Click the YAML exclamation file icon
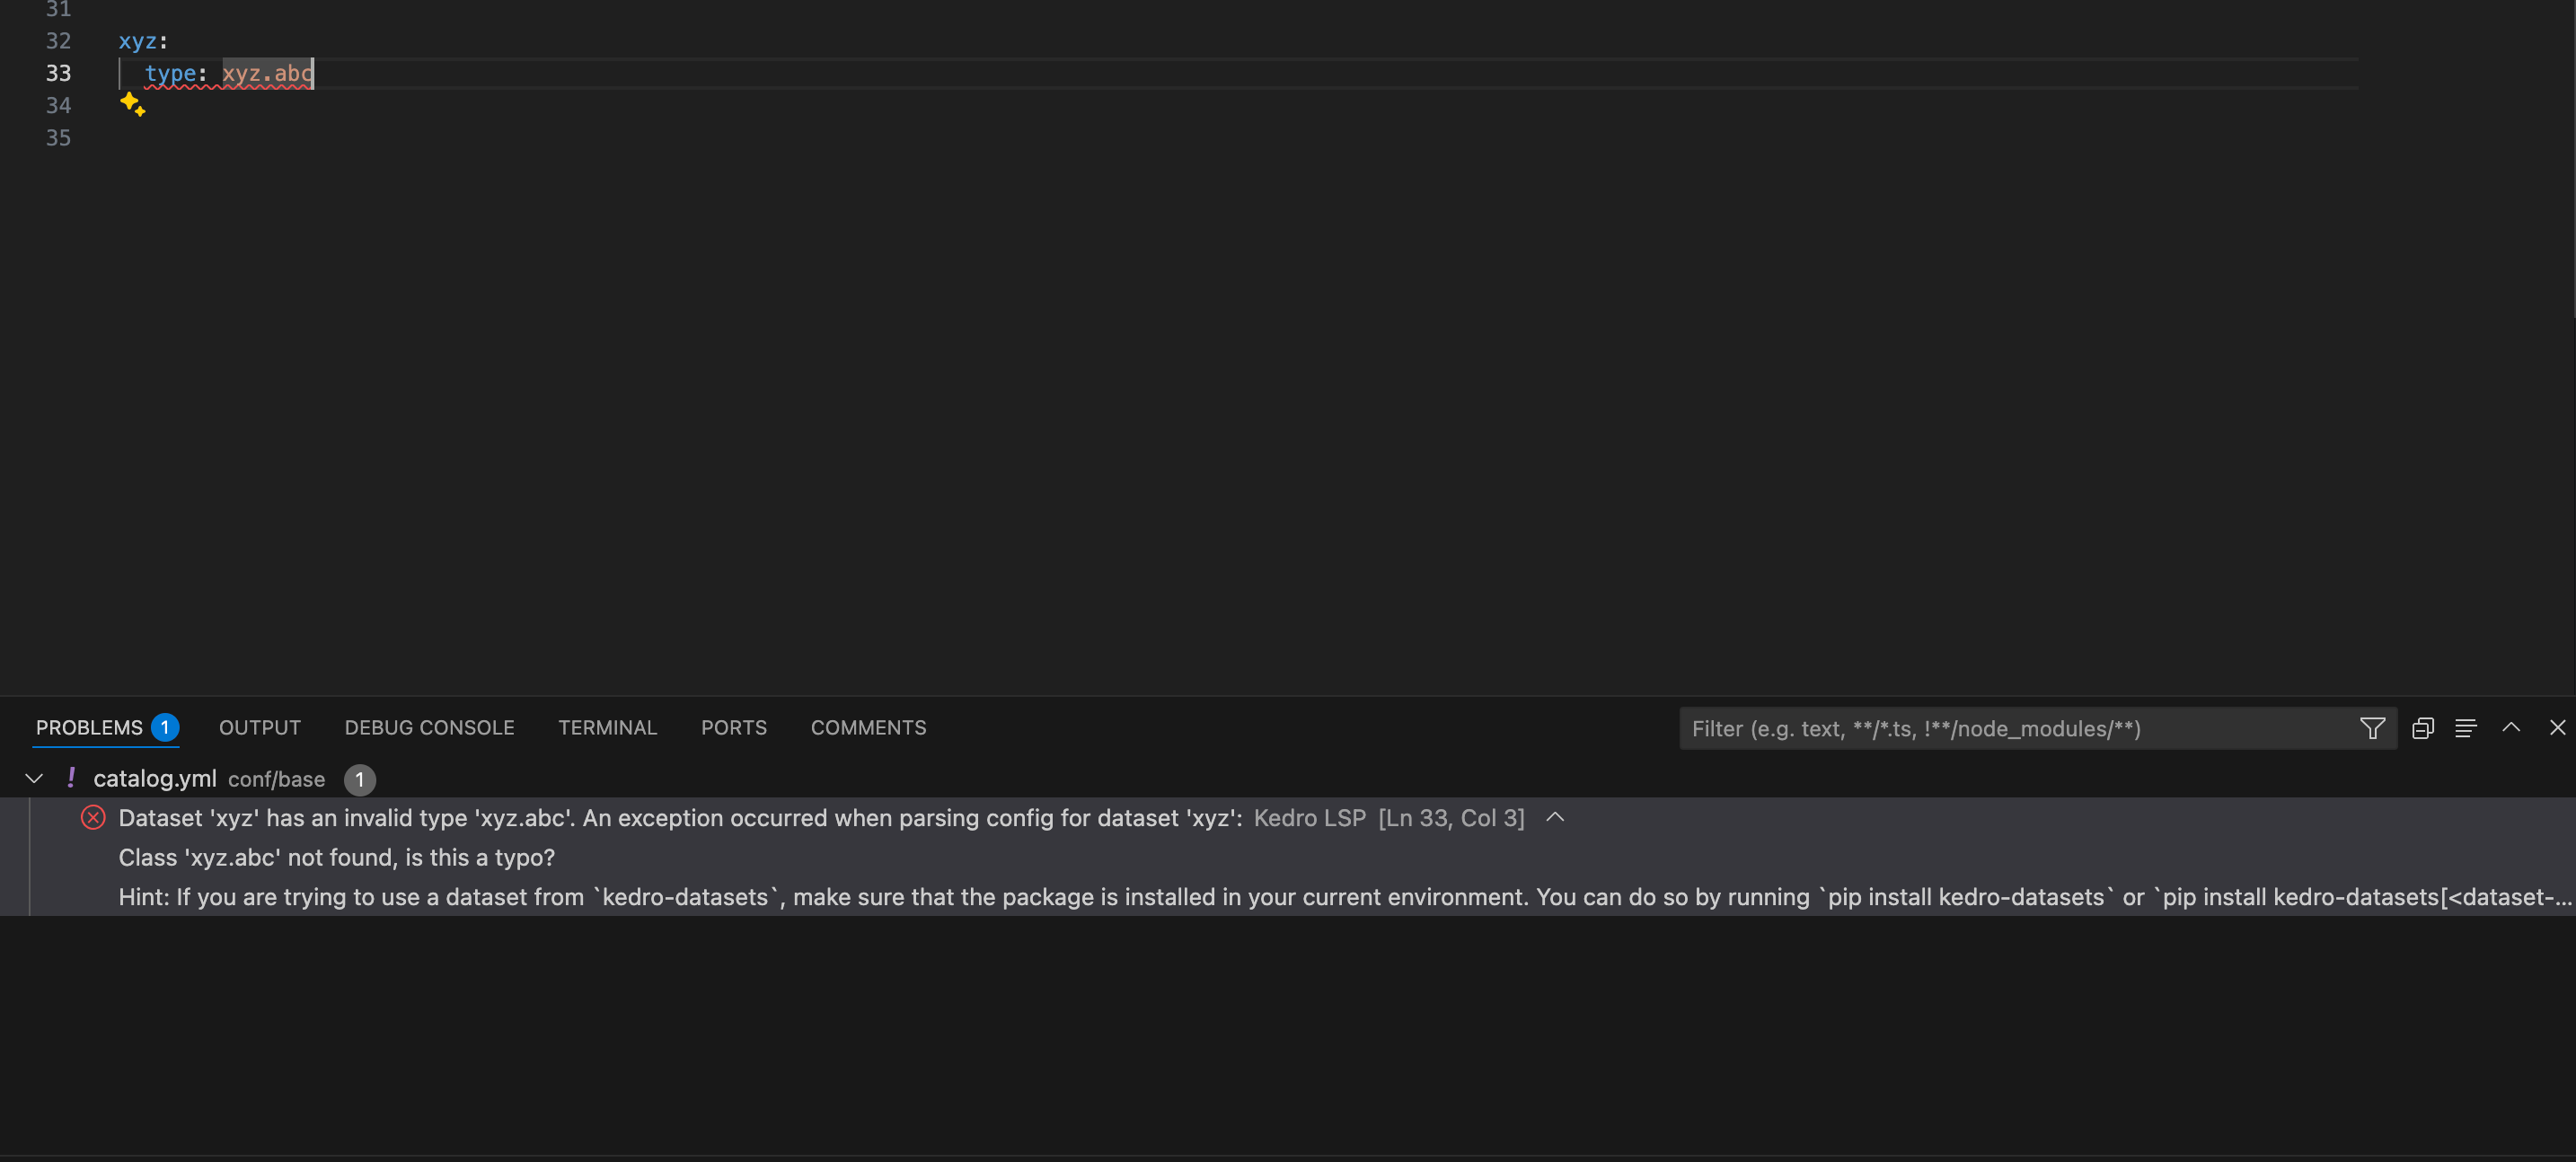2576x1162 pixels. pyautogui.click(x=71, y=778)
